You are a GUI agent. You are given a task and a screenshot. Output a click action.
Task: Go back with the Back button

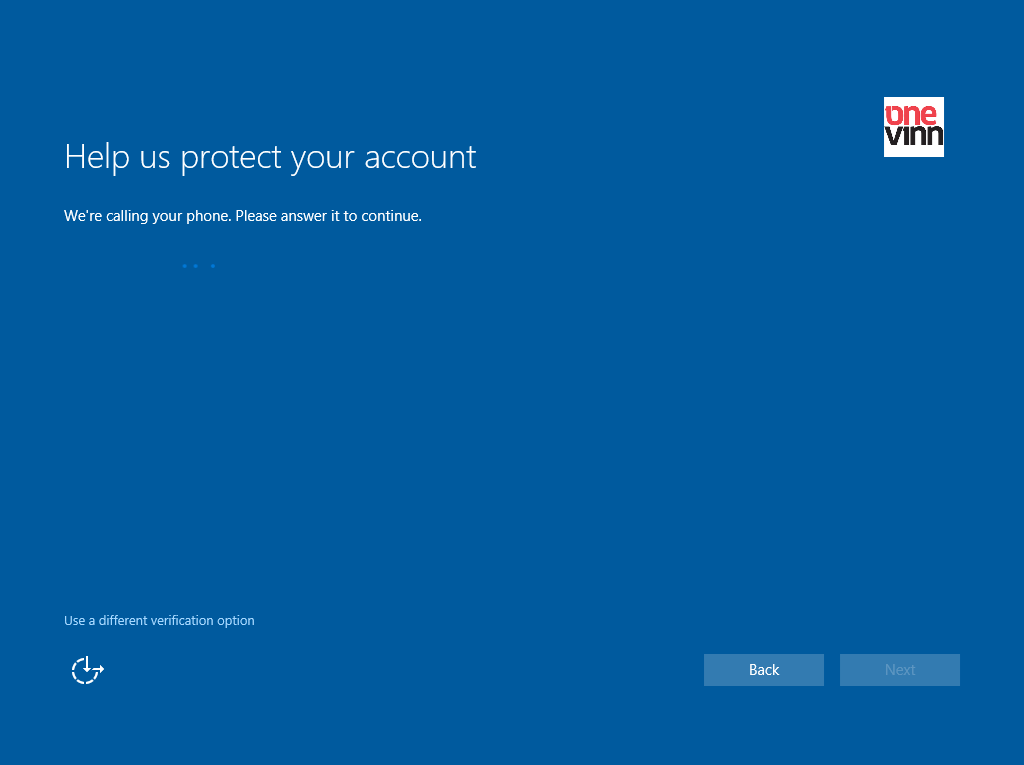tap(763, 670)
